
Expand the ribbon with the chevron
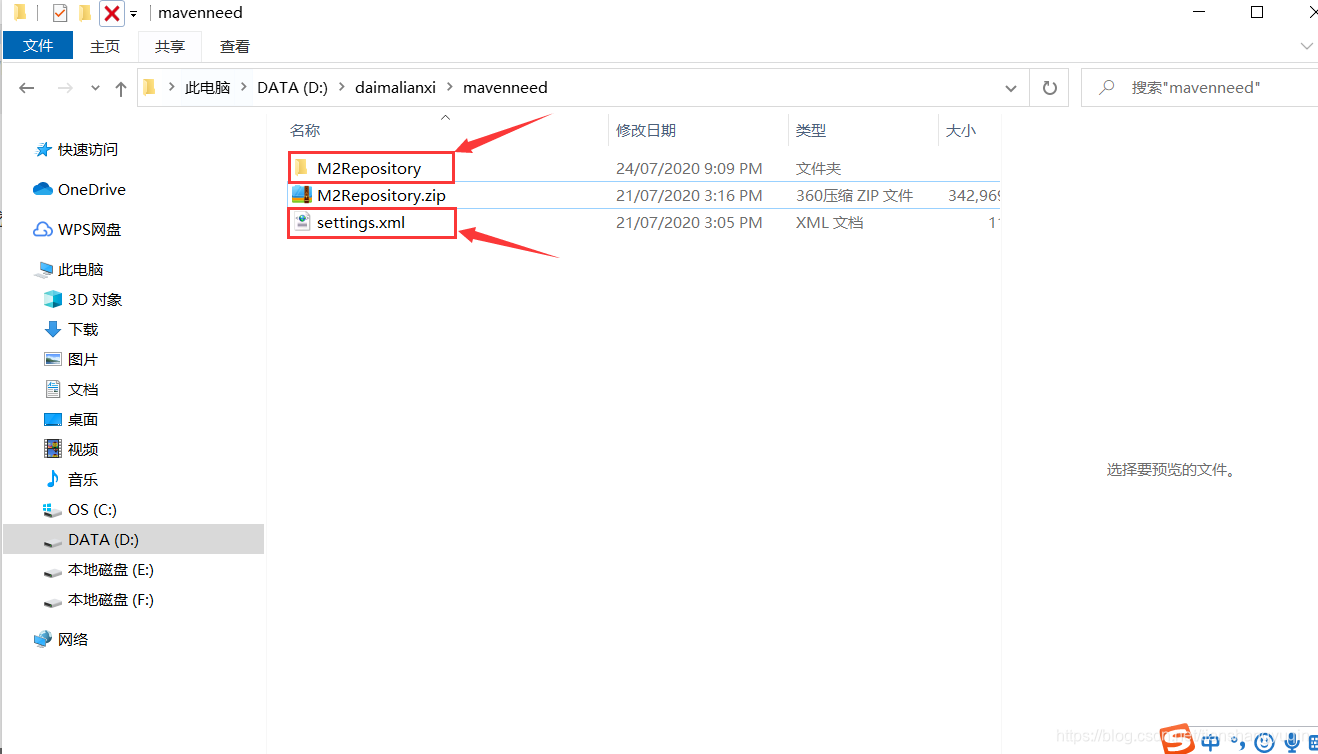[1306, 46]
